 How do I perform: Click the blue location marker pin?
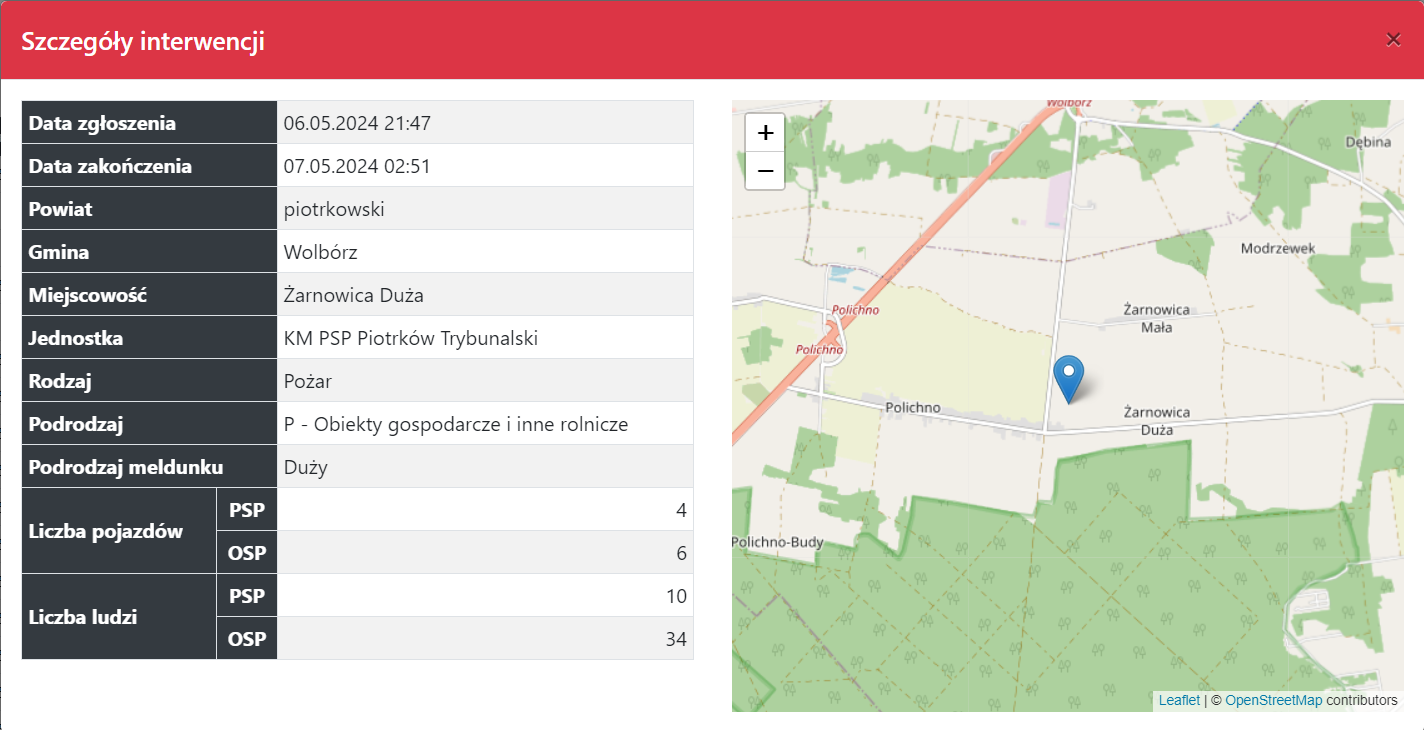[x=1069, y=378]
